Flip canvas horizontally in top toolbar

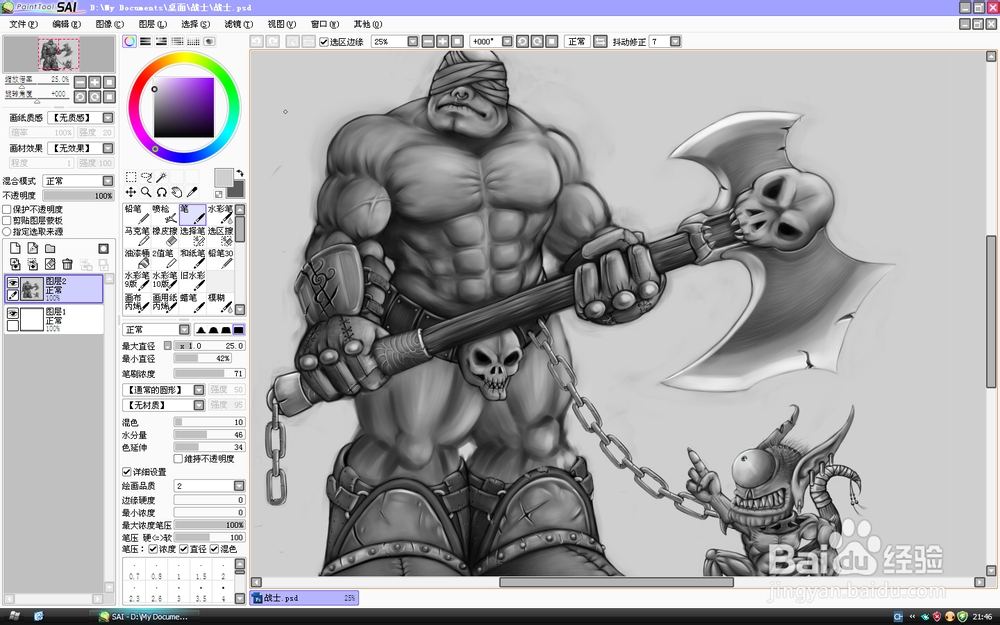pos(600,41)
